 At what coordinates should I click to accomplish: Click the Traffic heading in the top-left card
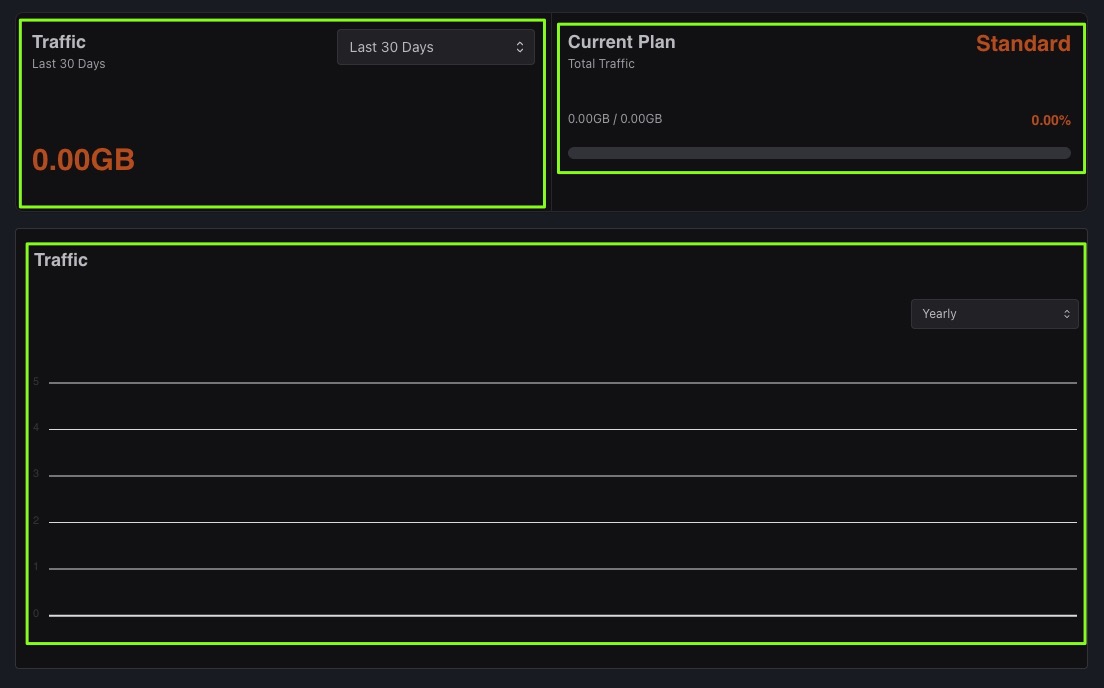point(59,42)
